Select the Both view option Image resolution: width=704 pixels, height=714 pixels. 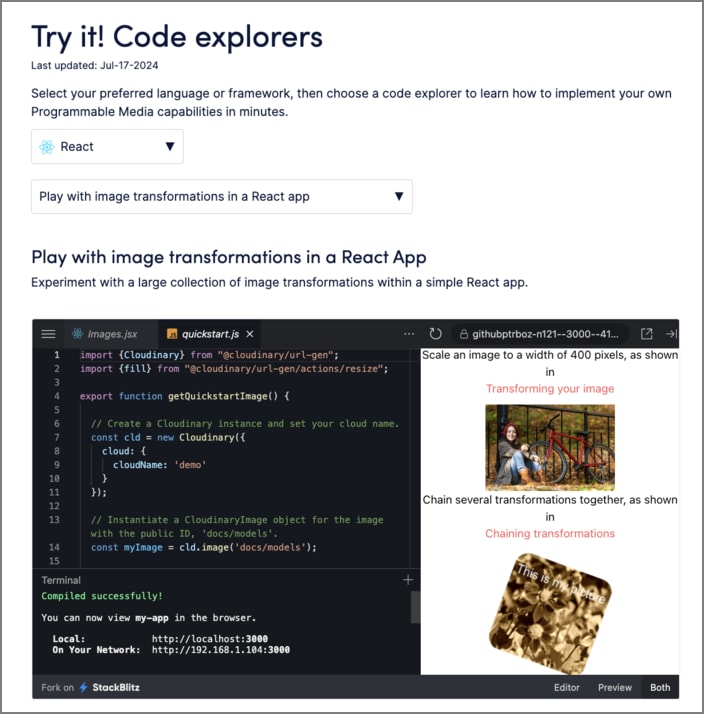click(x=660, y=688)
